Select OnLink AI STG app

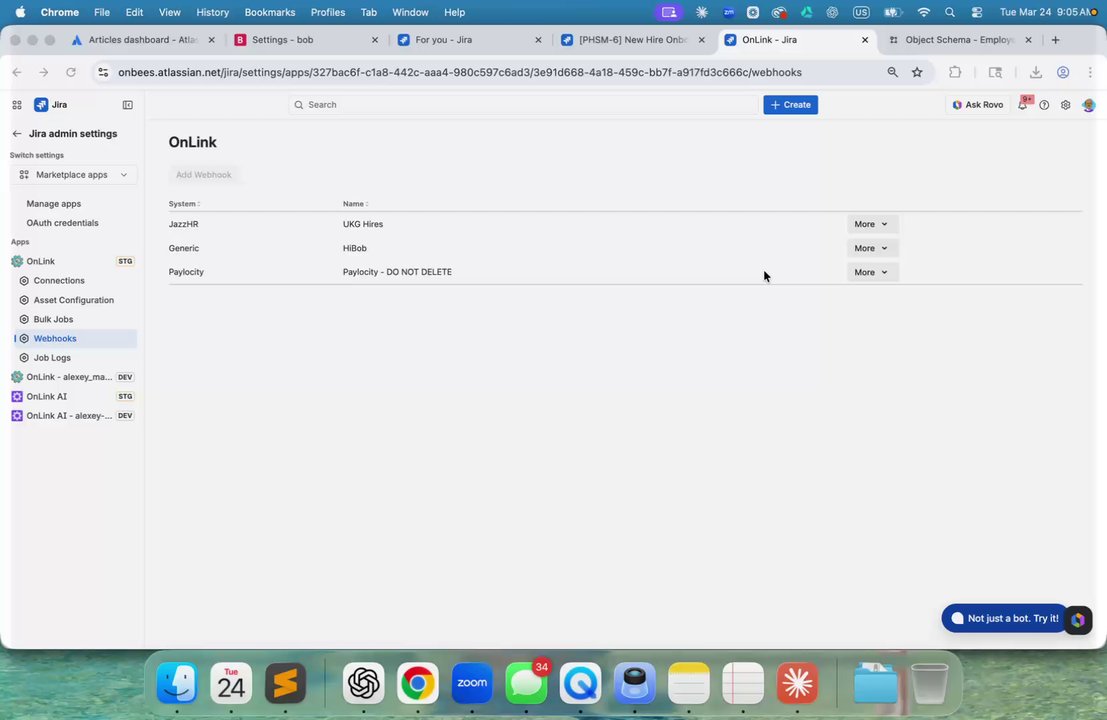tap(73, 396)
